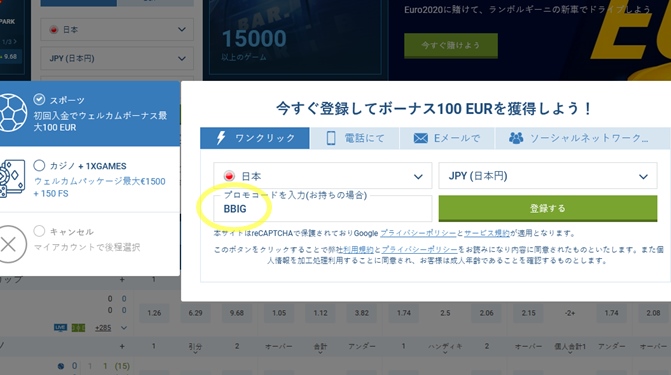Click the promo code field containing BBIG

pos(323,208)
